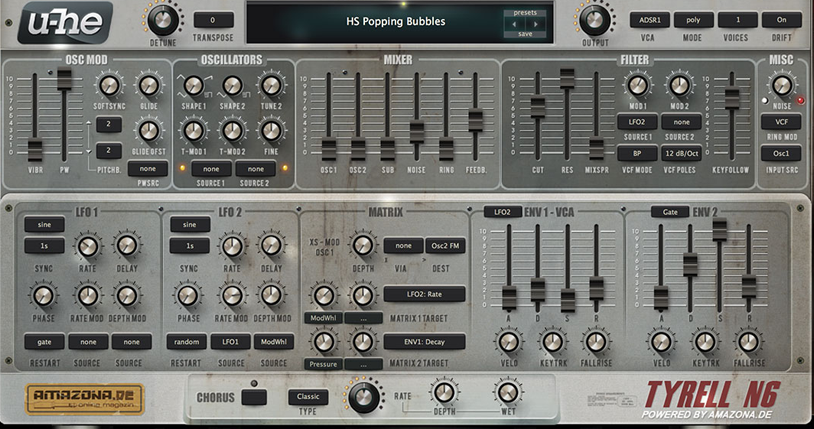Open the Classic chorus type dropdown
This screenshot has width=814, height=429.
[x=308, y=397]
